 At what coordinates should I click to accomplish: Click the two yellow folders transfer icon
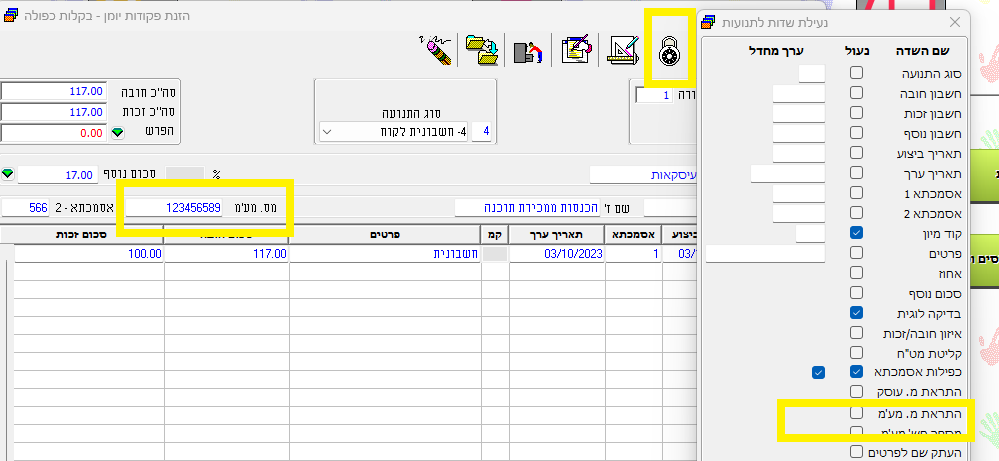click(482, 49)
